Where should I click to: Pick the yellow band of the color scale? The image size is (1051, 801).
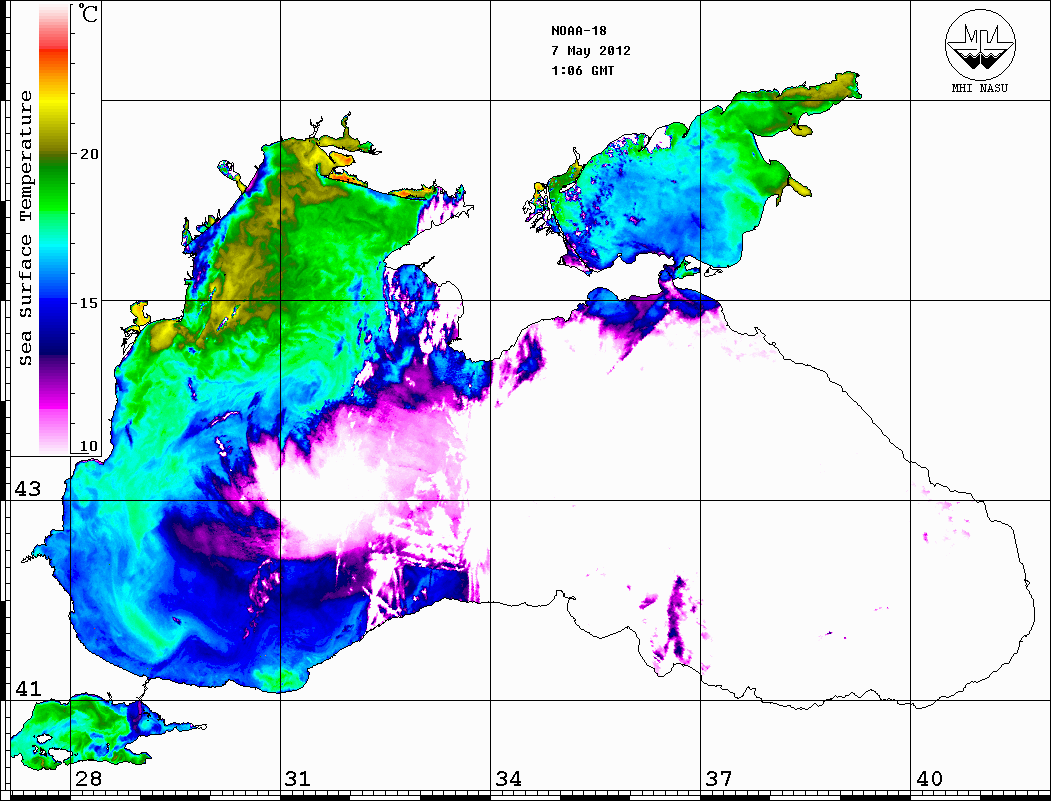(54, 104)
